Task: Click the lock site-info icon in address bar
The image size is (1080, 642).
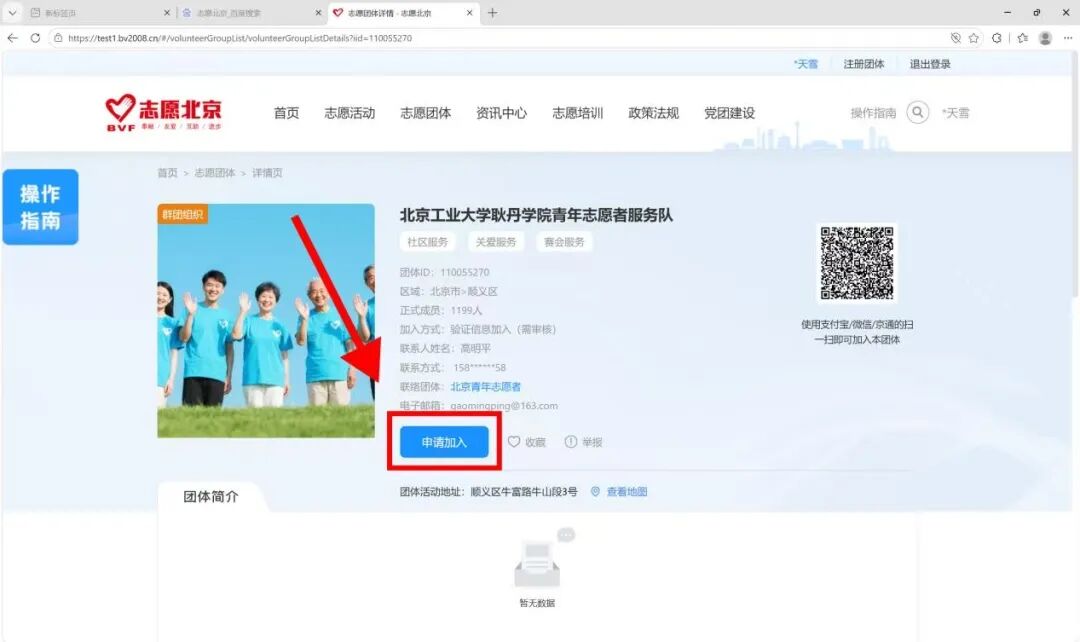Action: [x=59, y=38]
